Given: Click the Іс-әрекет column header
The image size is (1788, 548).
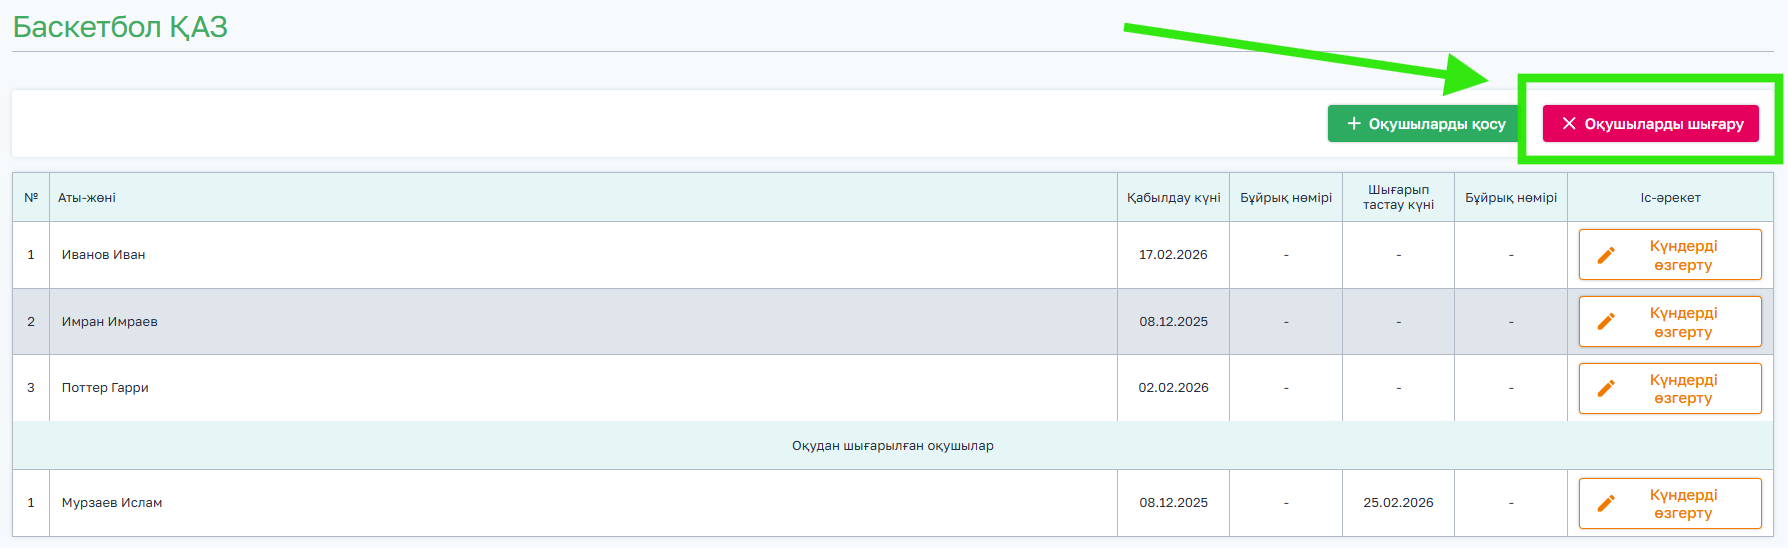Looking at the screenshot, I should [x=1670, y=198].
